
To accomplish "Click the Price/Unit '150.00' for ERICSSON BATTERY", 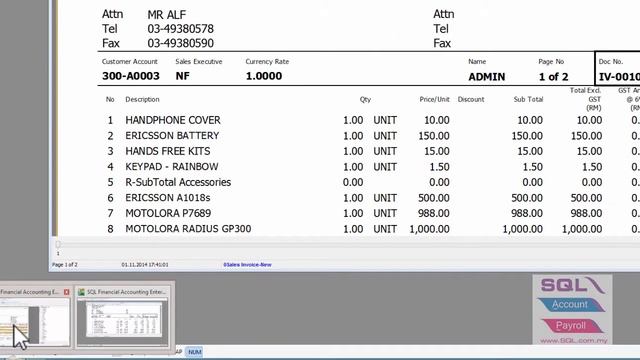I will pyautogui.click(x=434, y=136).
